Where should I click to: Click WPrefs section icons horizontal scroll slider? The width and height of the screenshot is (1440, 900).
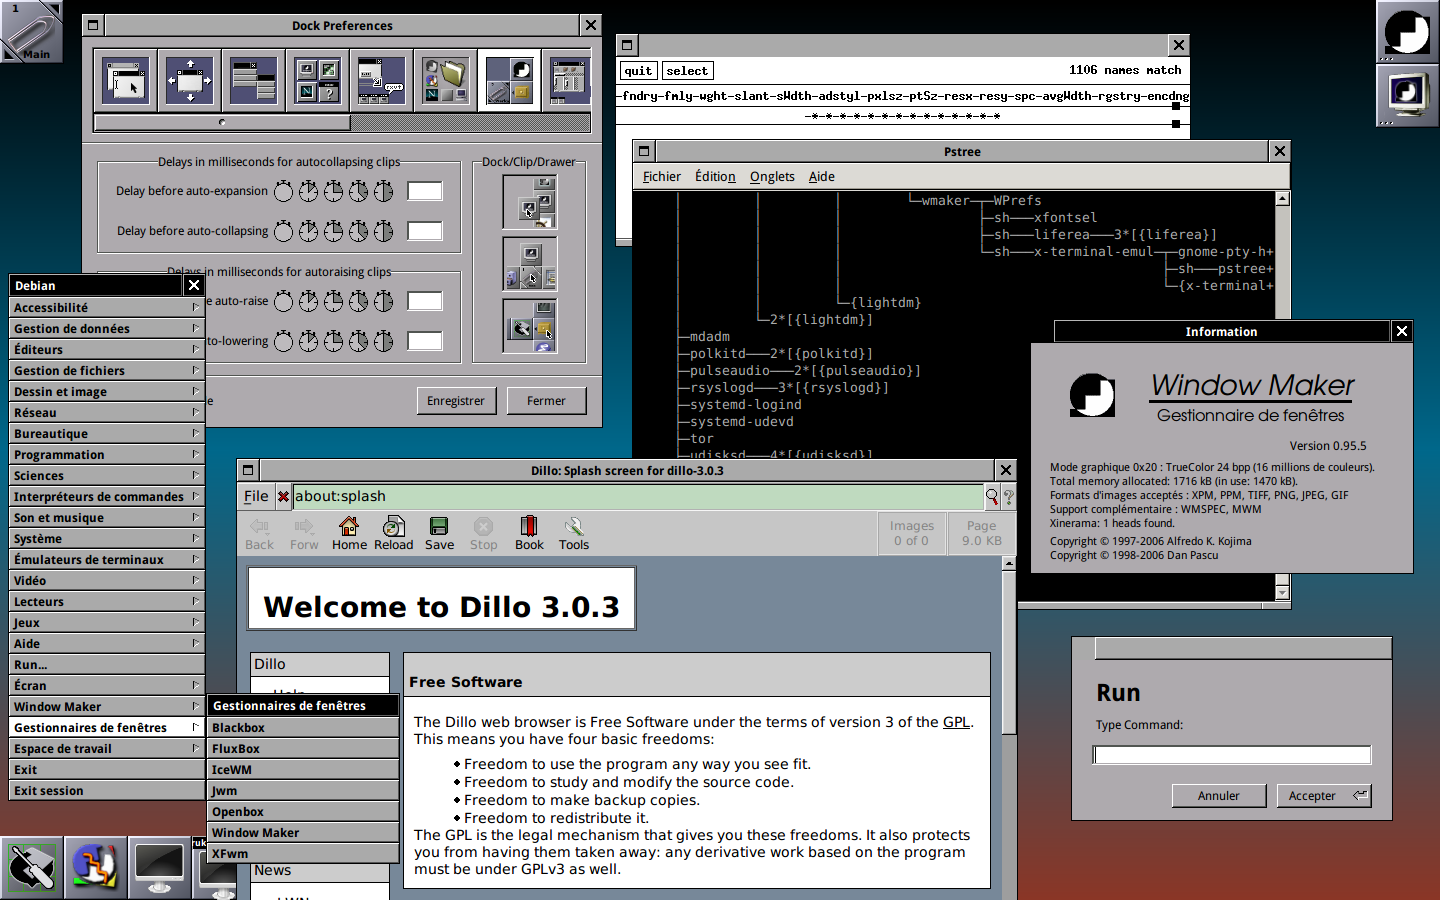[x=222, y=122]
